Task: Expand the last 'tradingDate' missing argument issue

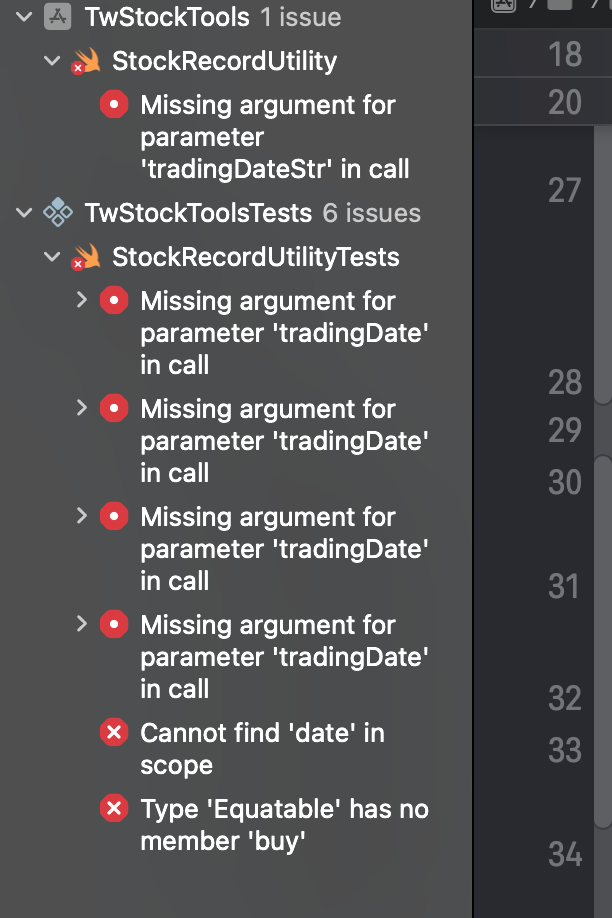Action: 82,624
